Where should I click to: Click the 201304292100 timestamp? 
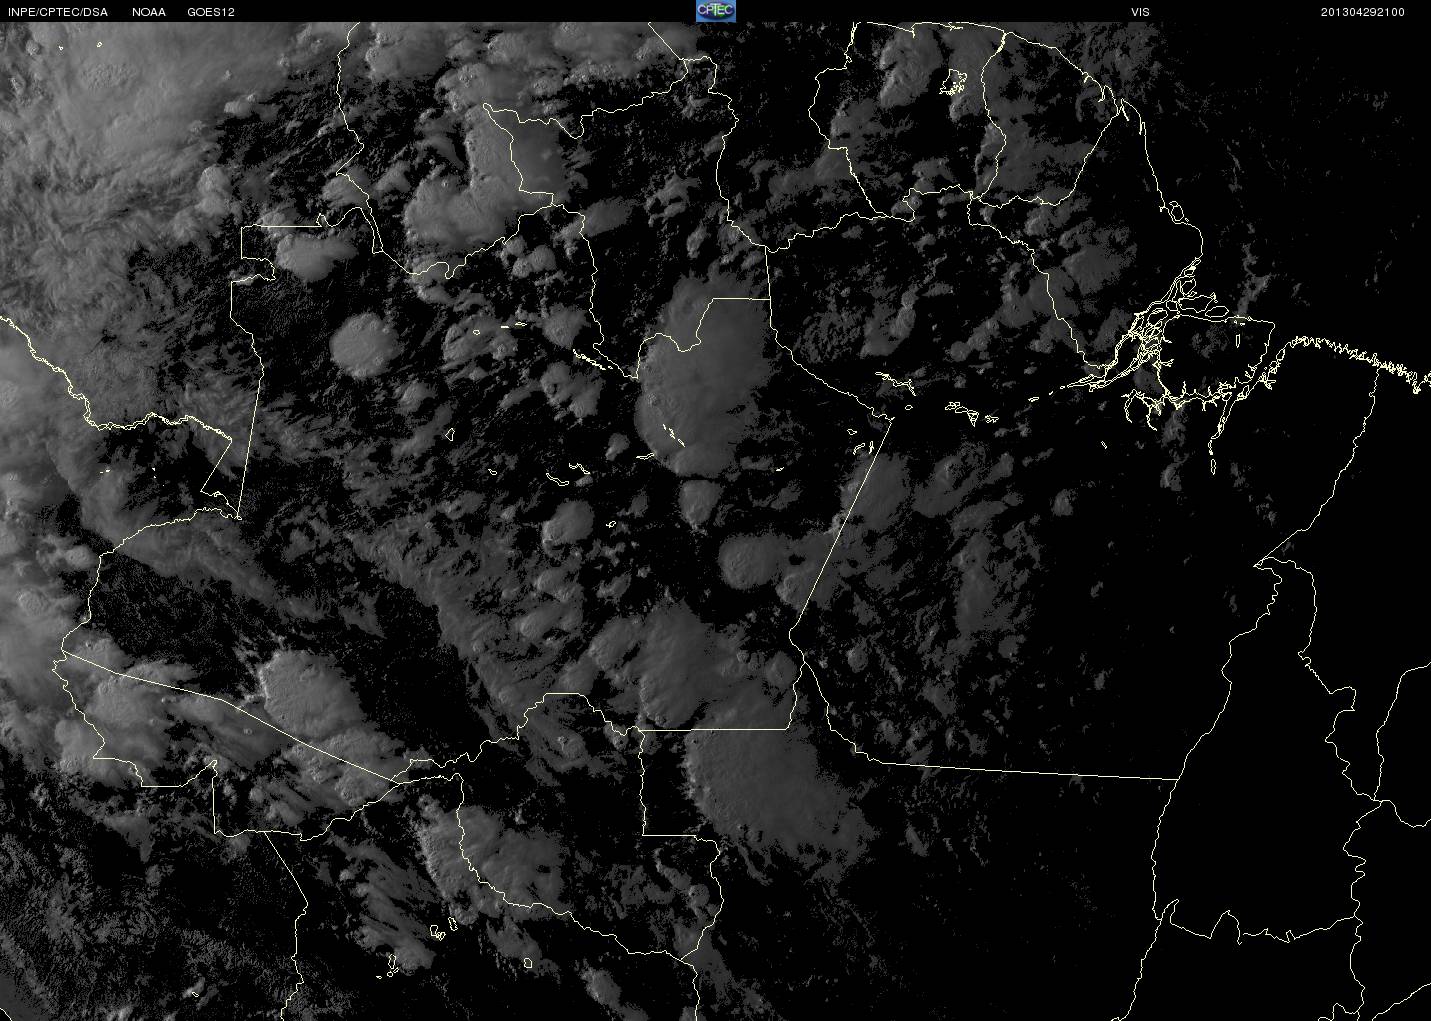click(1362, 12)
